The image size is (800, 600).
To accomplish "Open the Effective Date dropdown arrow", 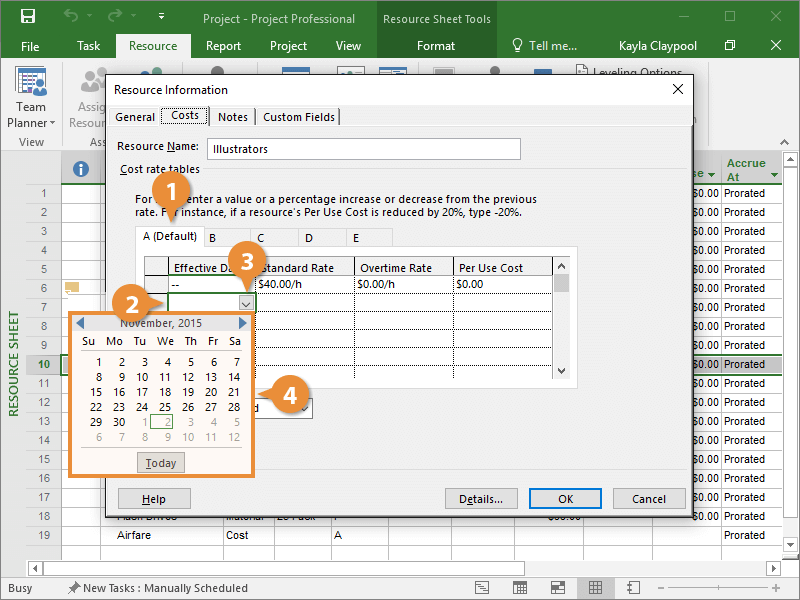I will pos(246,303).
